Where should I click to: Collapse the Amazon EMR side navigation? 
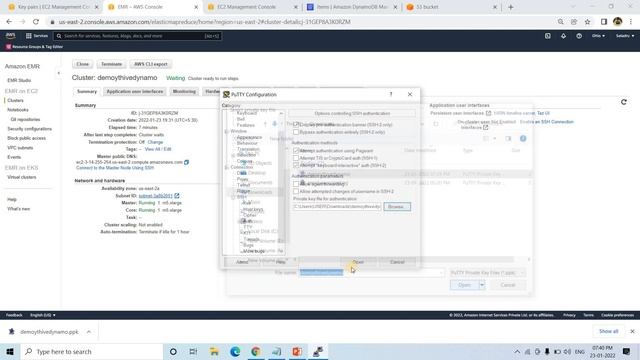tap(58, 73)
